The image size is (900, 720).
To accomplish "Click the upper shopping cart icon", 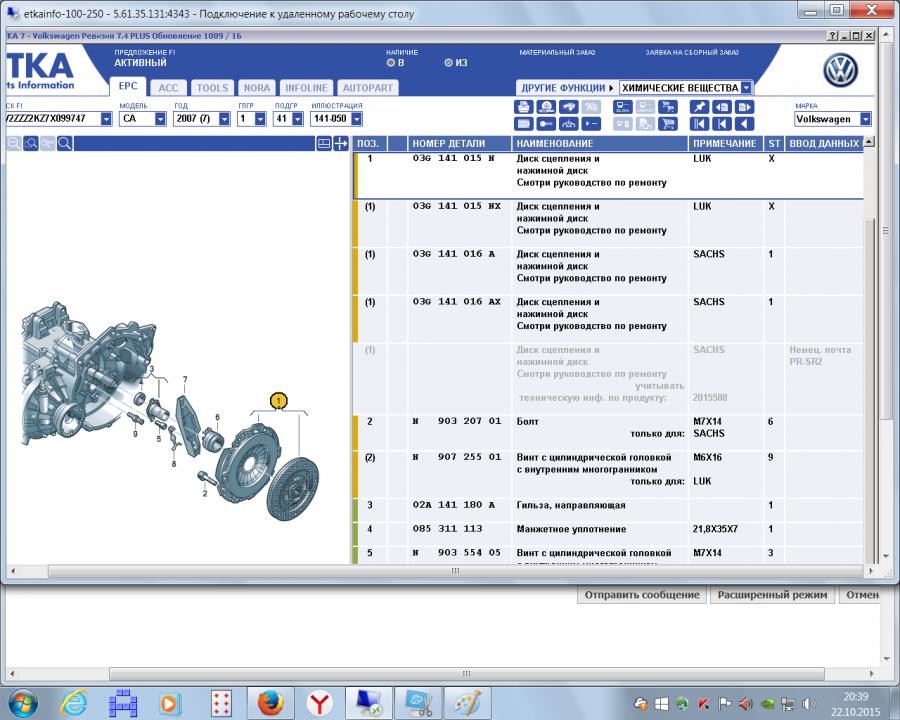I will point(668,107).
